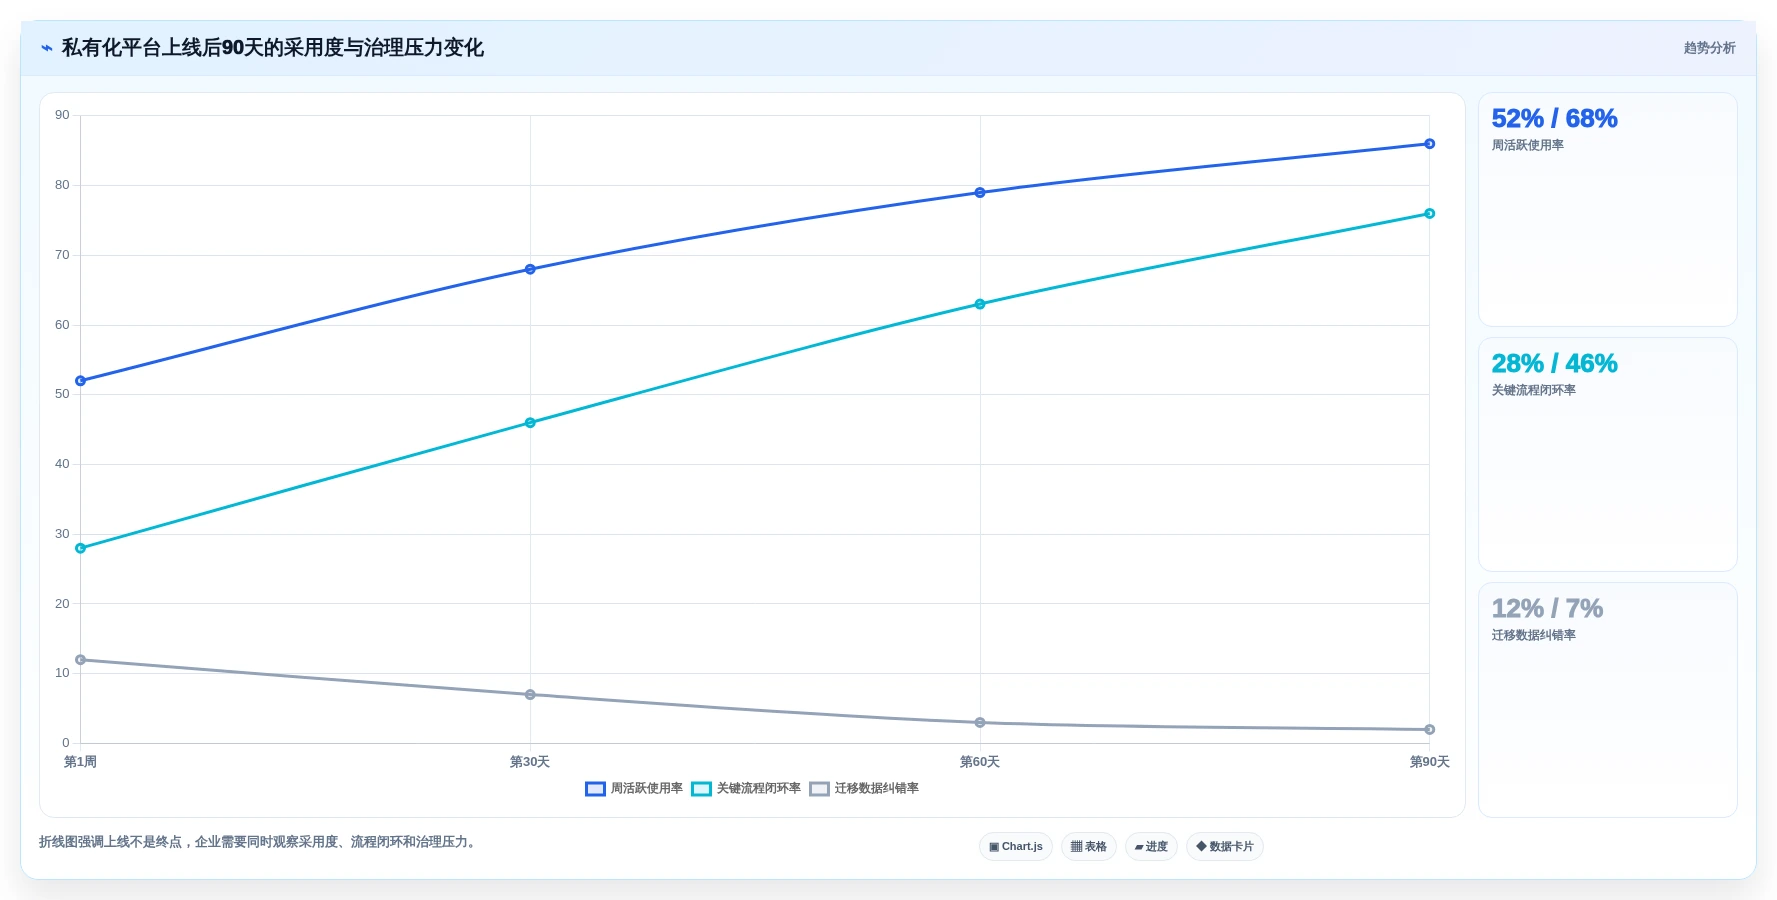Select the 数据卡片 tag chip

coord(1225,846)
